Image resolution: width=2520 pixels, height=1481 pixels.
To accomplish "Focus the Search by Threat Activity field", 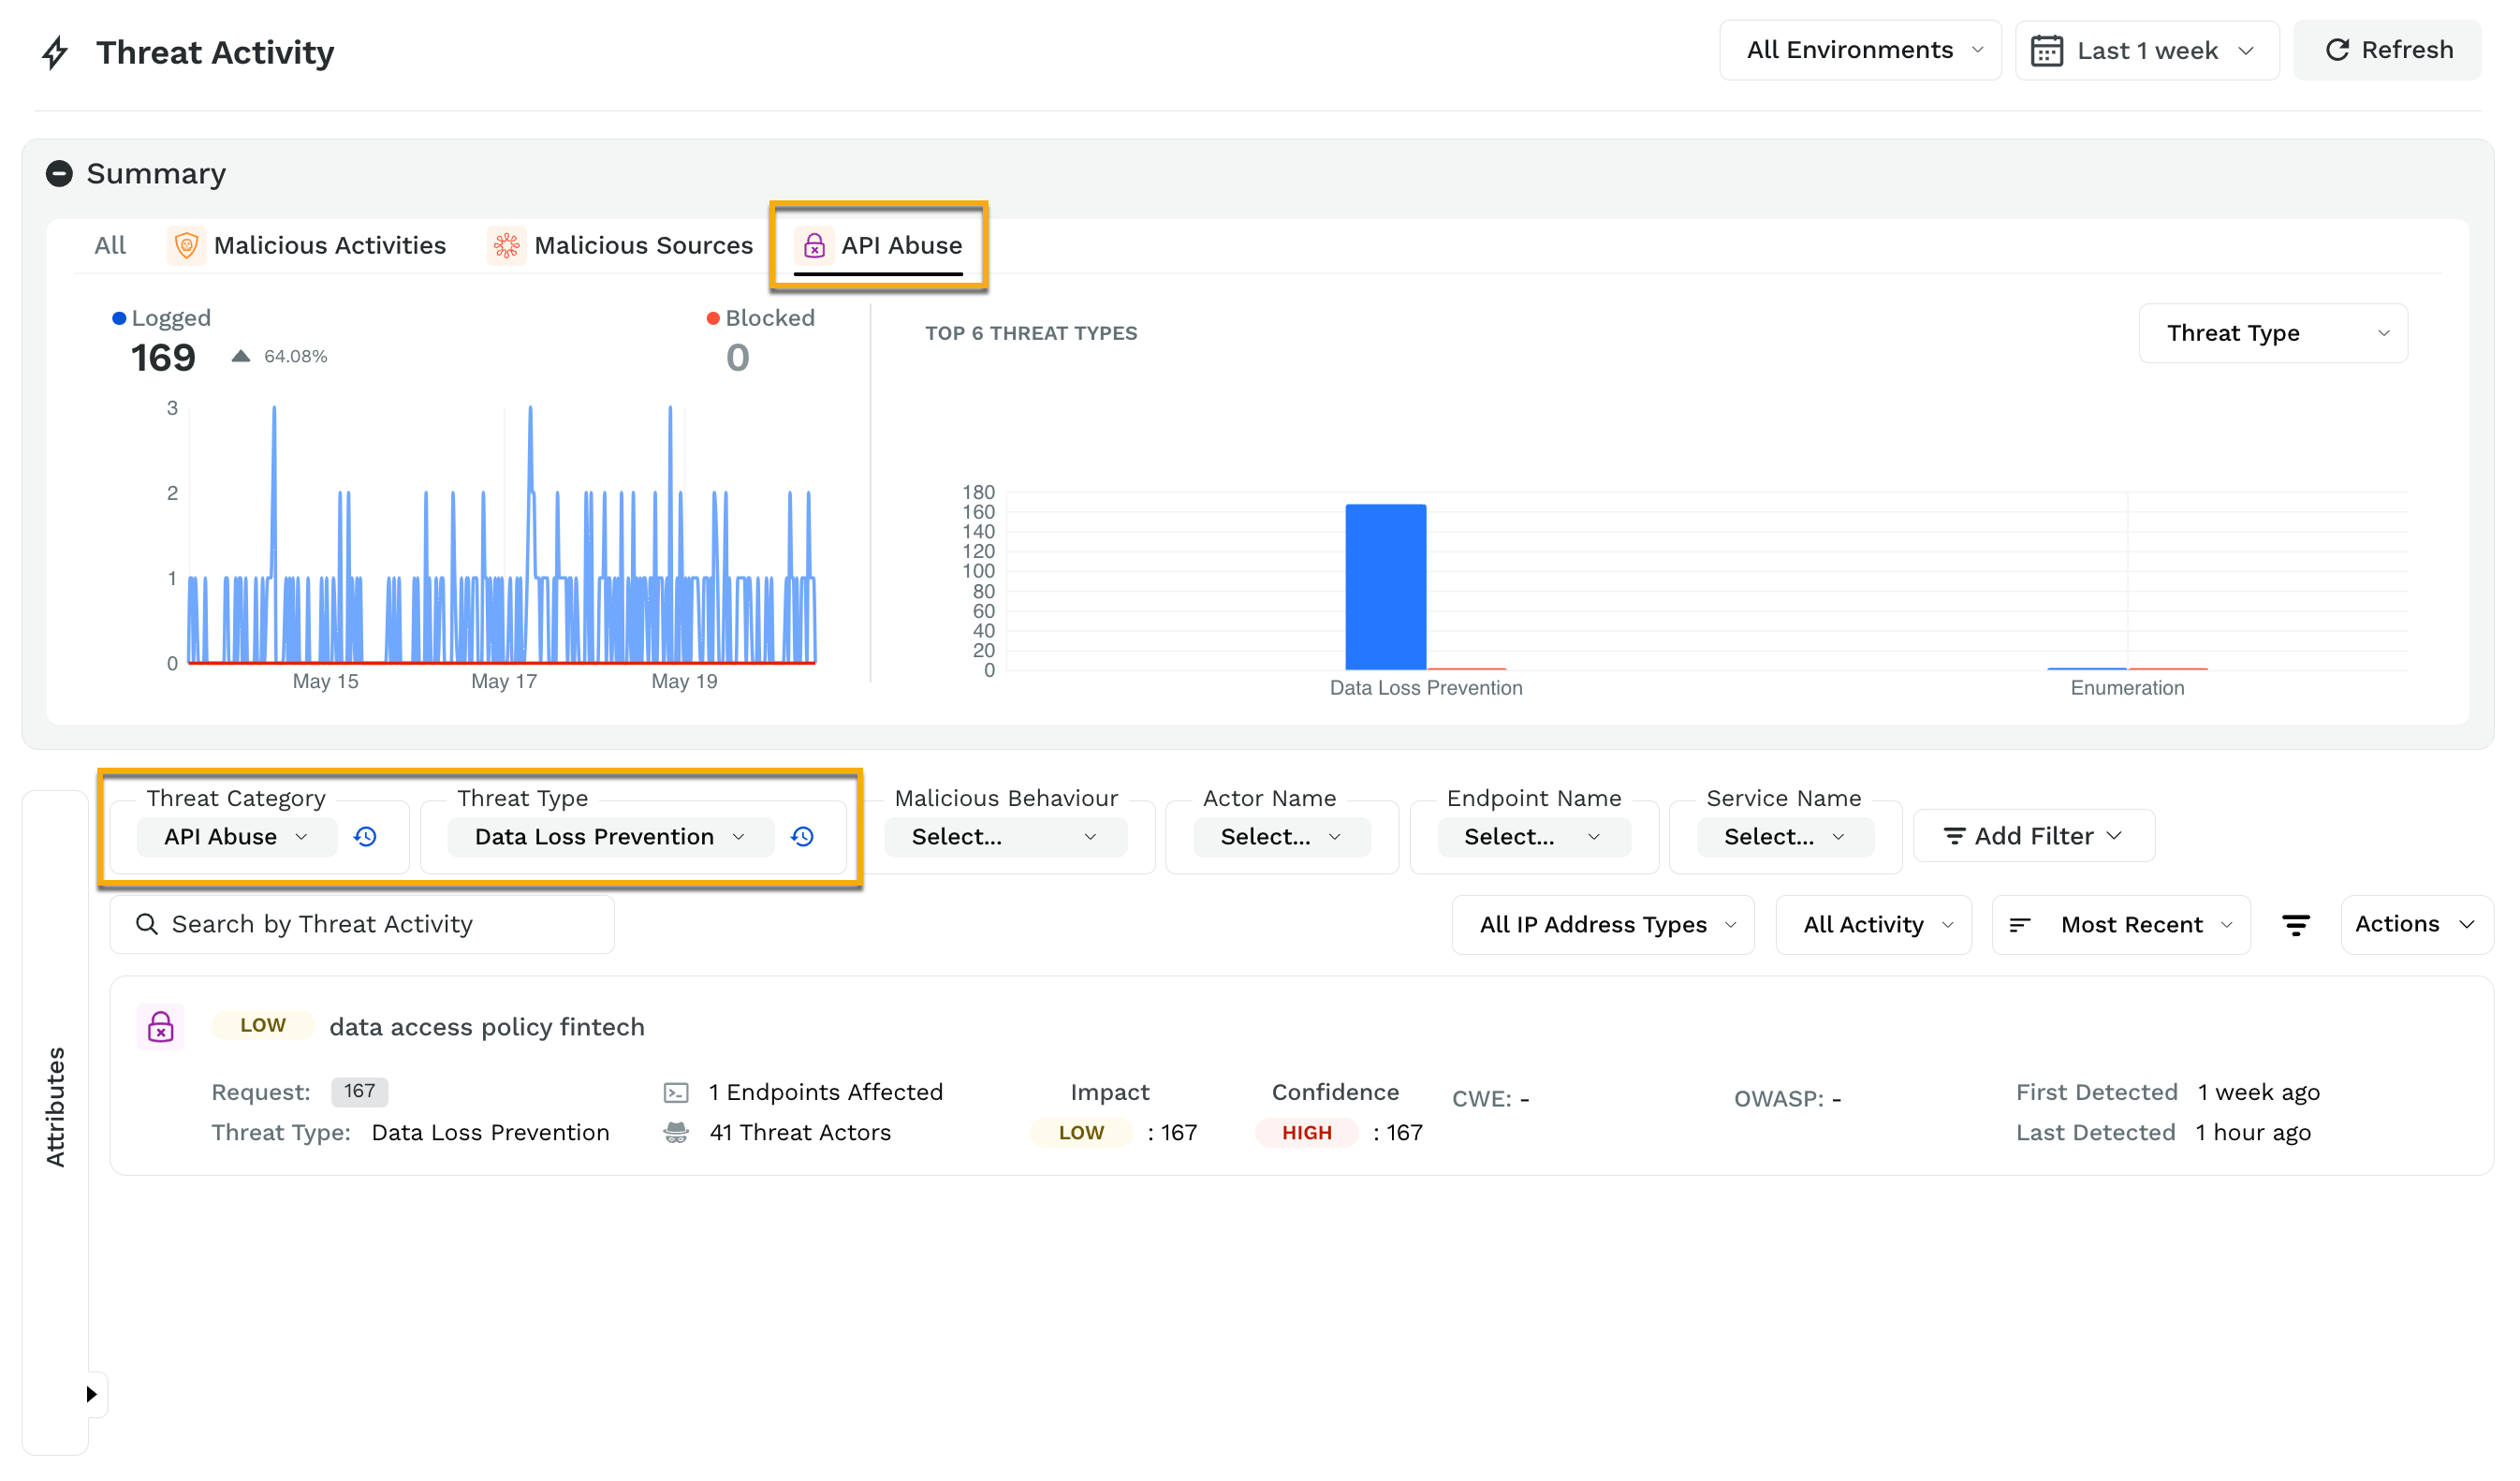I will pyautogui.click(x=362, y=924).
